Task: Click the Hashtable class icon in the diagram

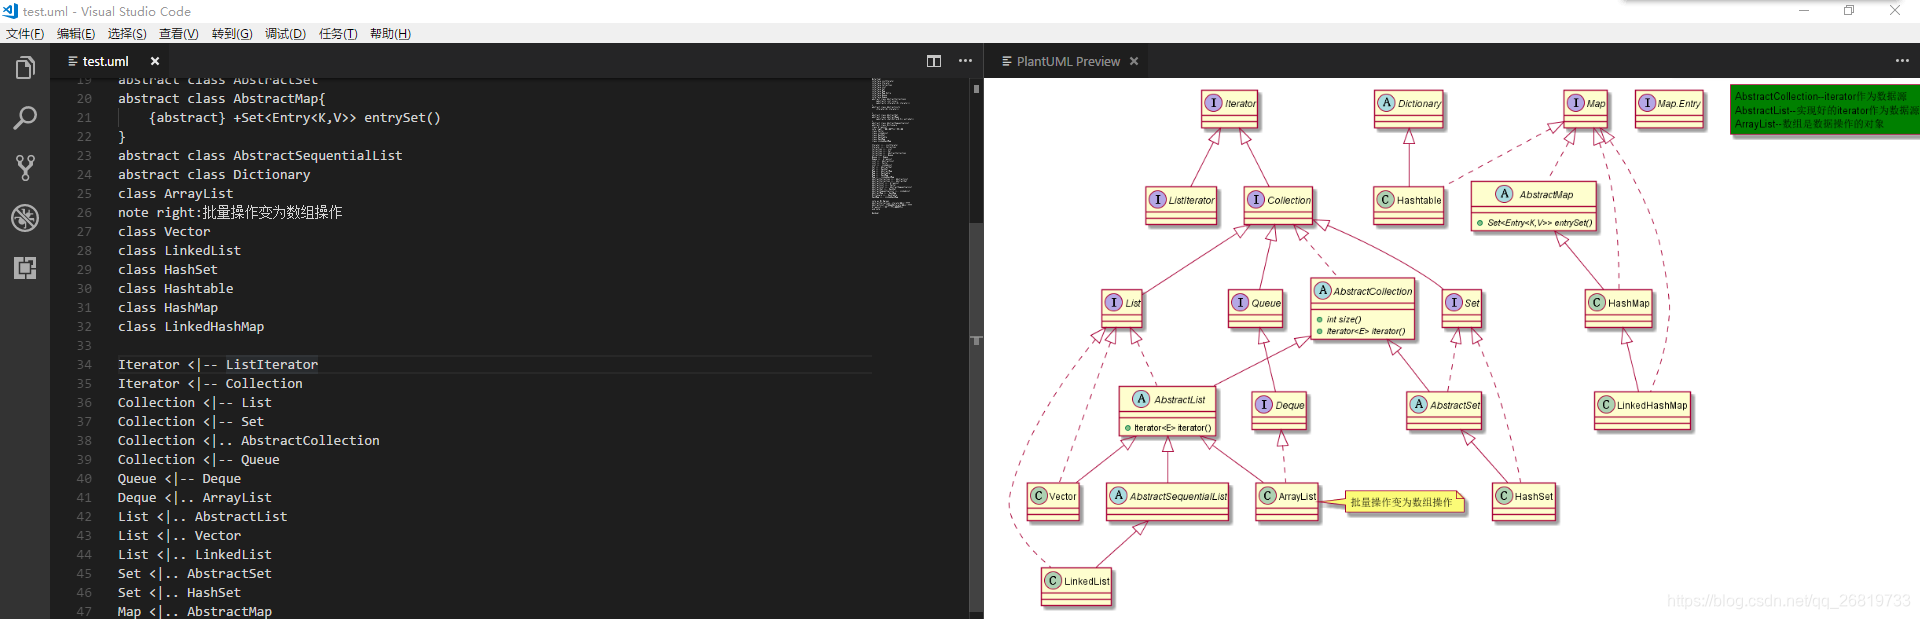Action: pos(1386,200)
